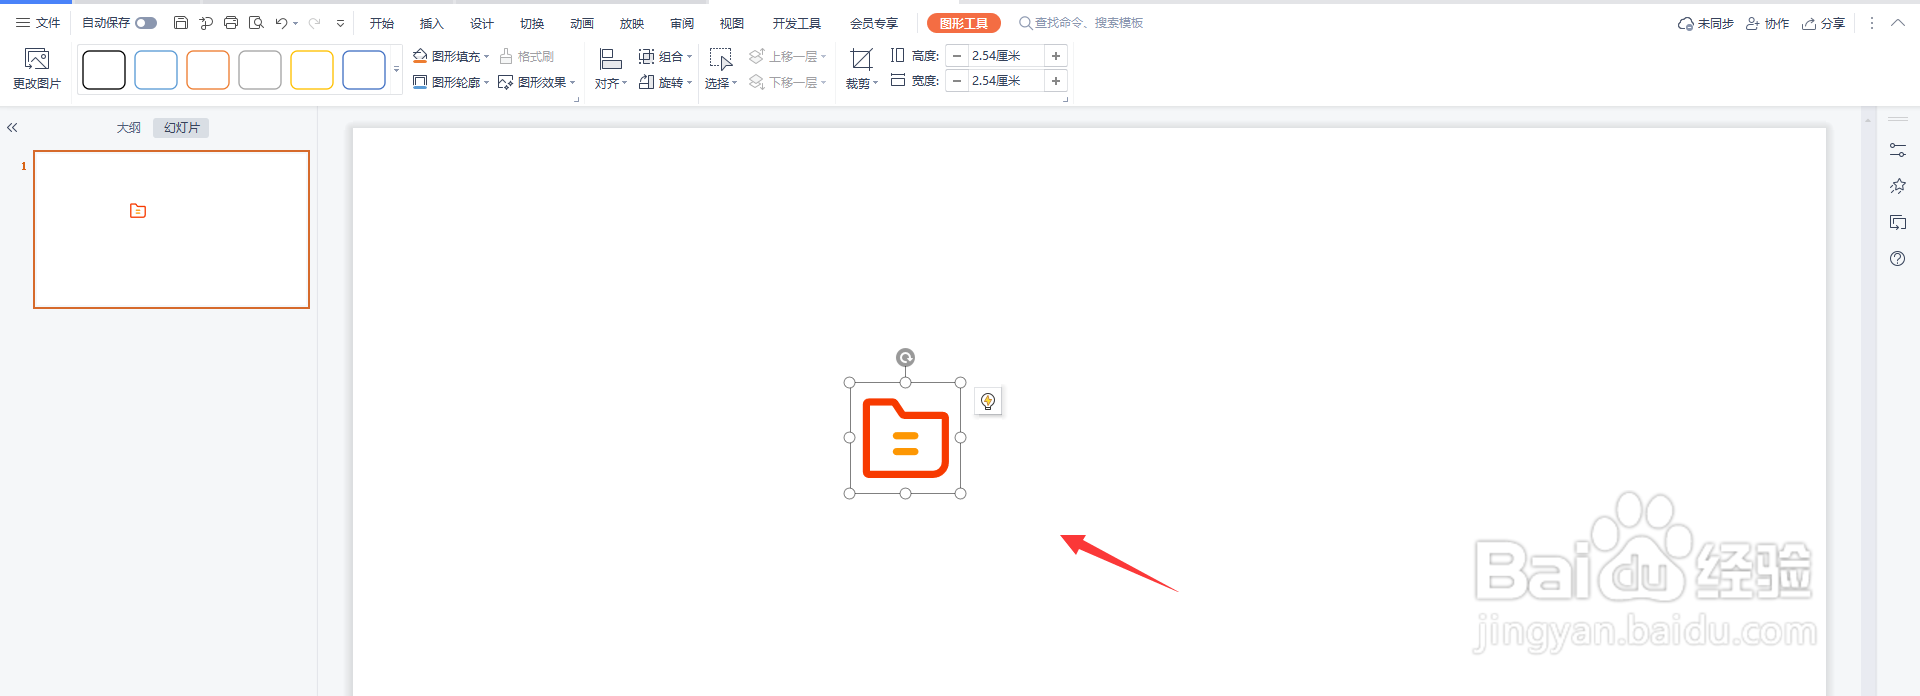Screen dimensions: 1920x696
Task: Open the 对齐 align dropdown
Action: coord(611,69)
